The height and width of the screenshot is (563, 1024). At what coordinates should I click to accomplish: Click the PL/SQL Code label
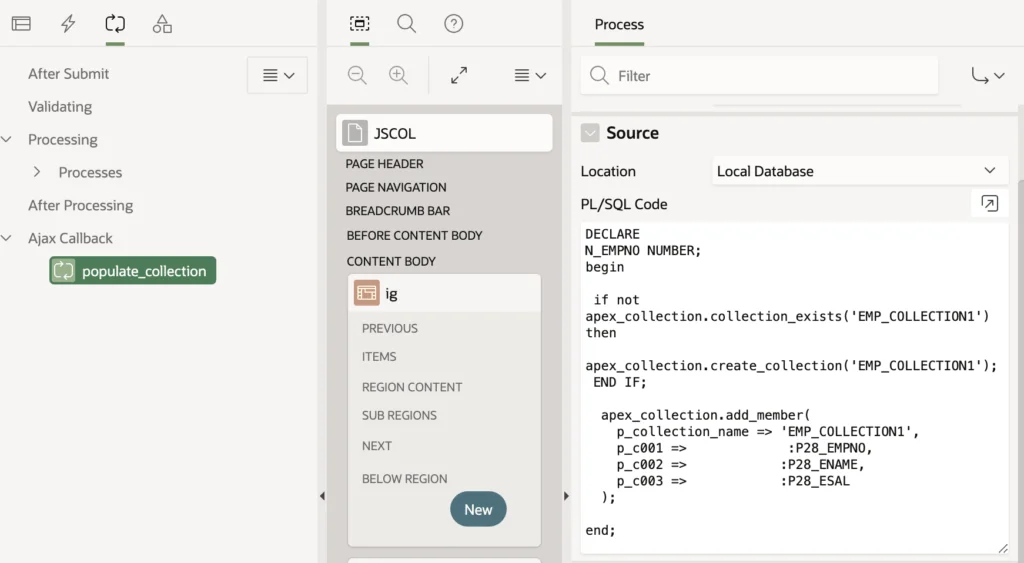coord(624,204)
